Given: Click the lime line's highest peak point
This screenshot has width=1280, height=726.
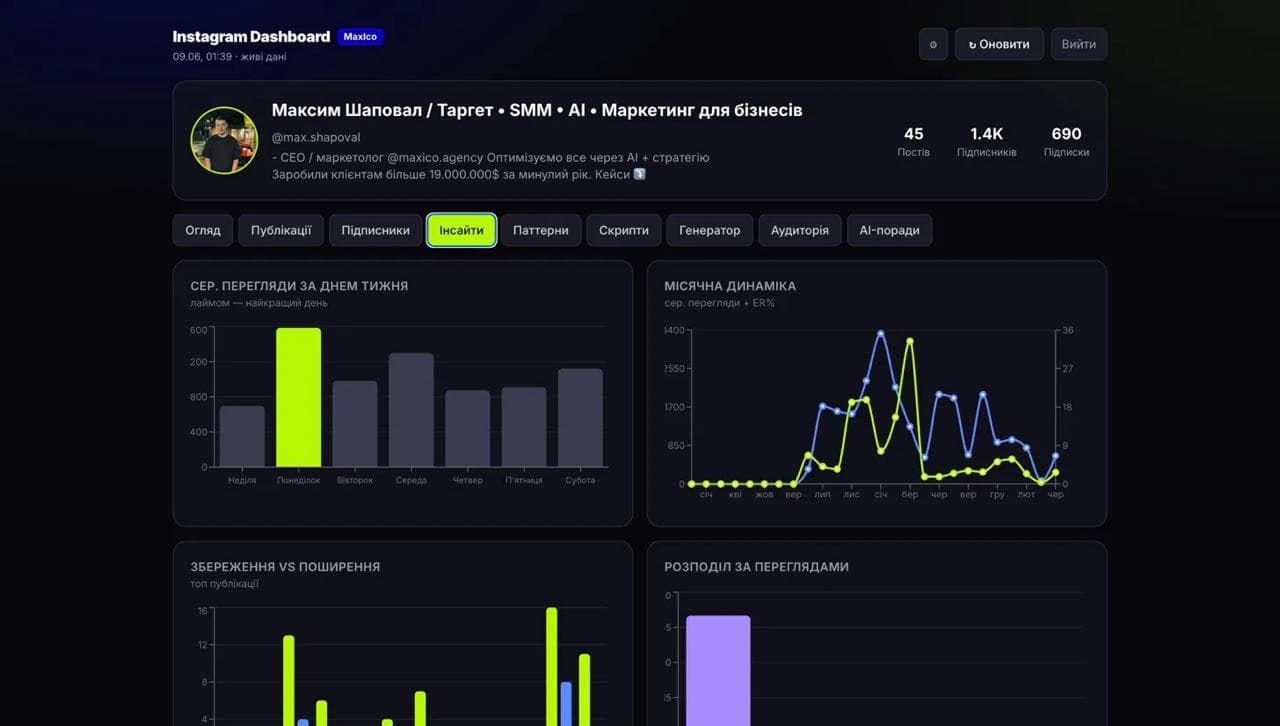Looking at the screenshot, I should pos(910,341).
